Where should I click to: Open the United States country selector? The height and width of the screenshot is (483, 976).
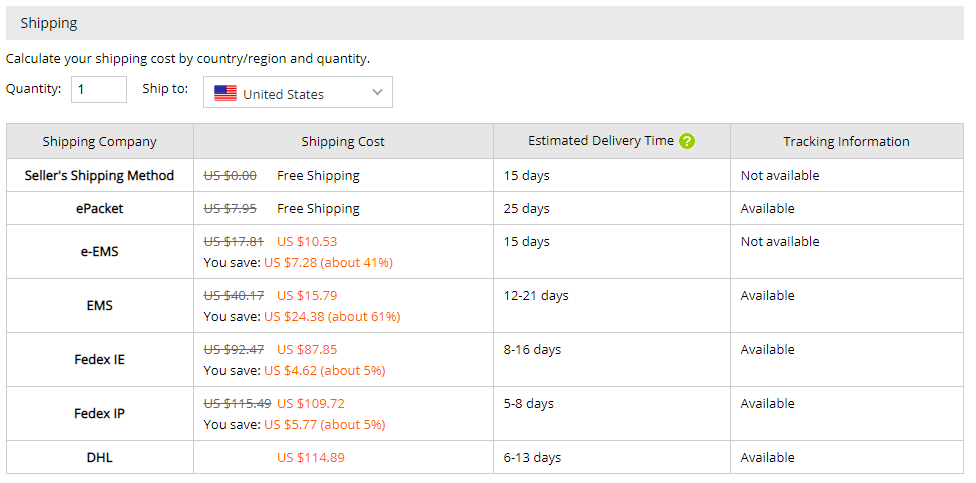click(298, 92)
